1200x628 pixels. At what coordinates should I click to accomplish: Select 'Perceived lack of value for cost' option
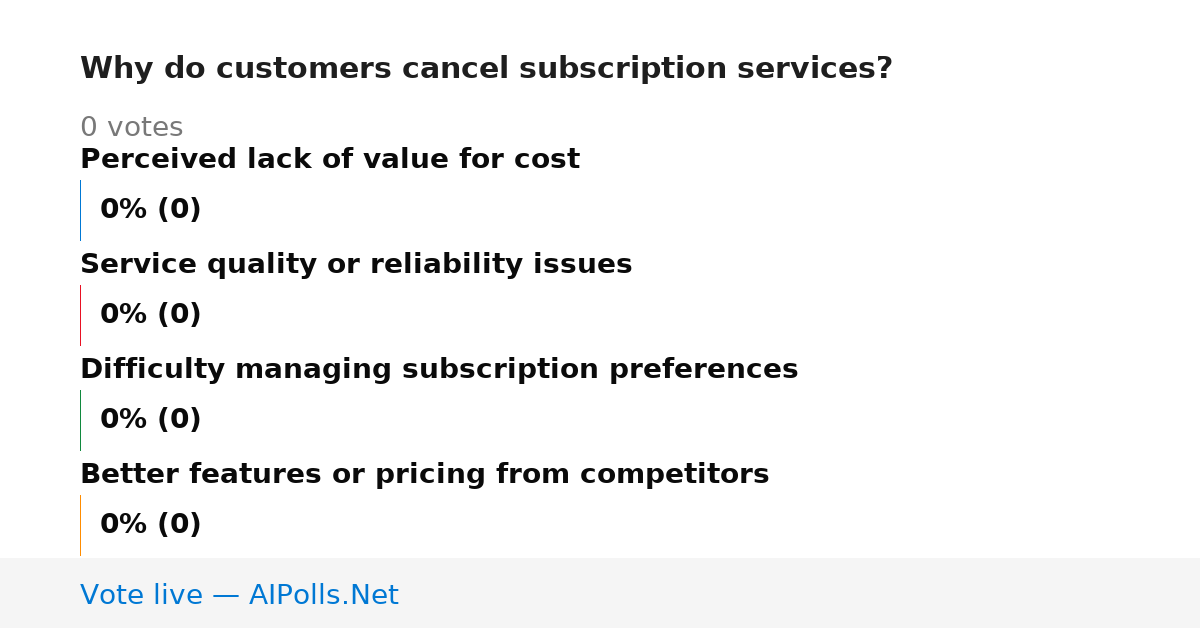point(330,160)
